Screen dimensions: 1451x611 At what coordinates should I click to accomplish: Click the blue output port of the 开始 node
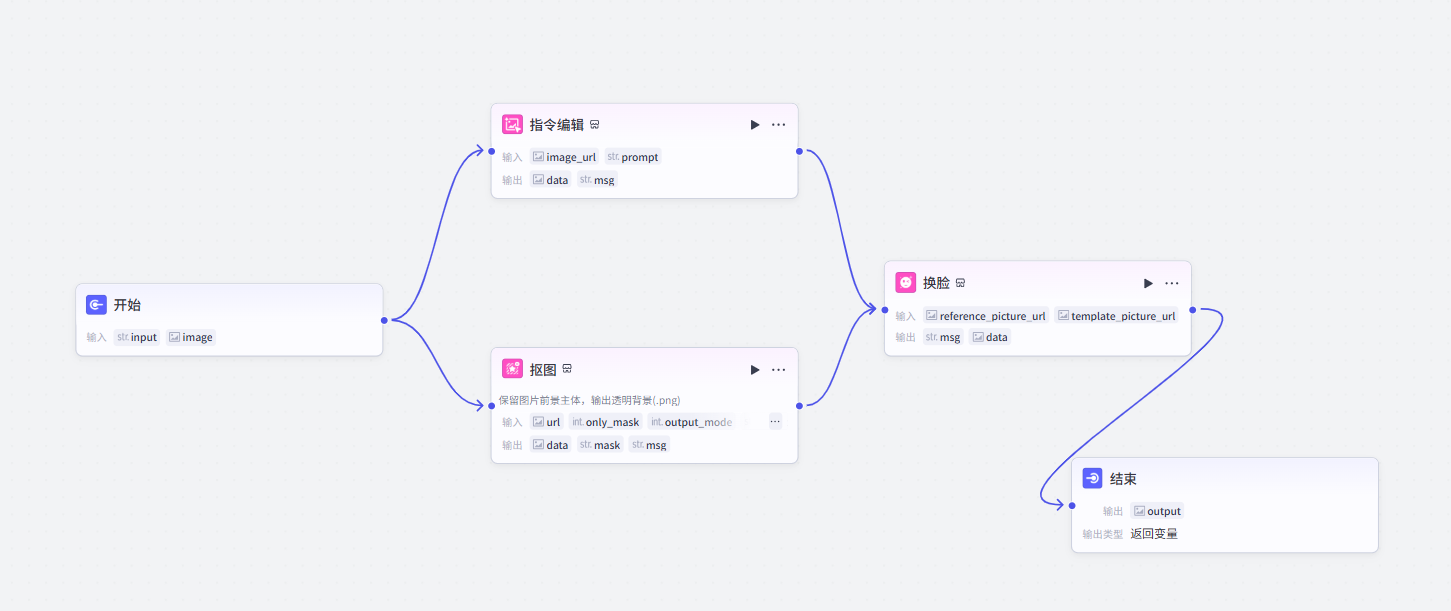click(x=383, y=320)
